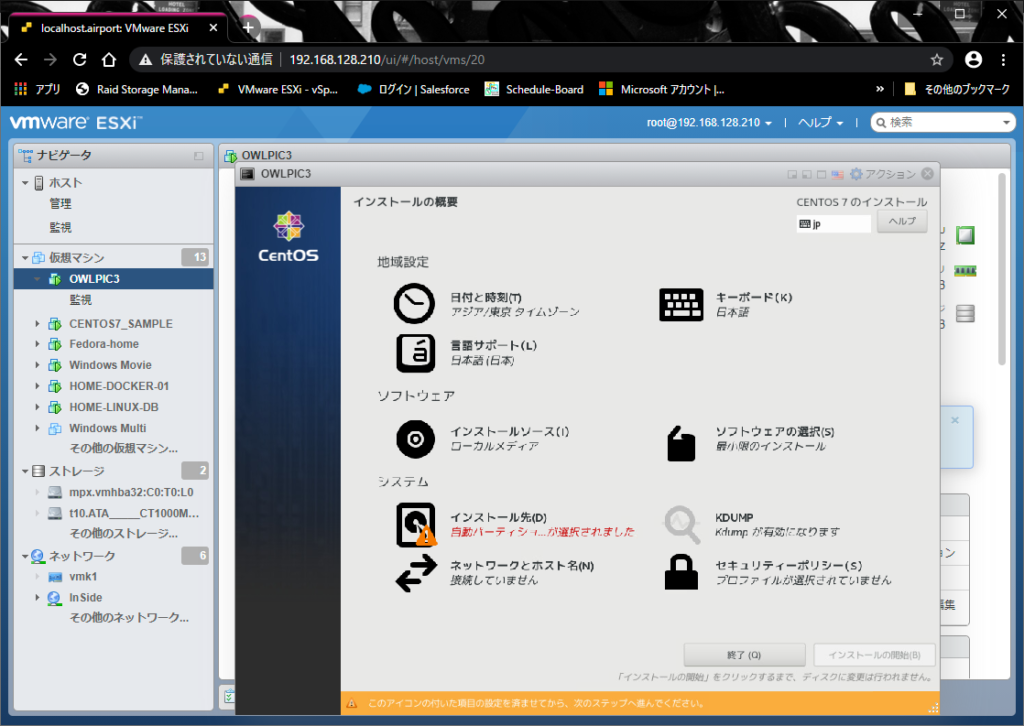The width and height of the screenshot is (1024, 726).
Task: Click the not-secure warning icon in address bar
Action: pyautogui.click(x=145, y=60)
